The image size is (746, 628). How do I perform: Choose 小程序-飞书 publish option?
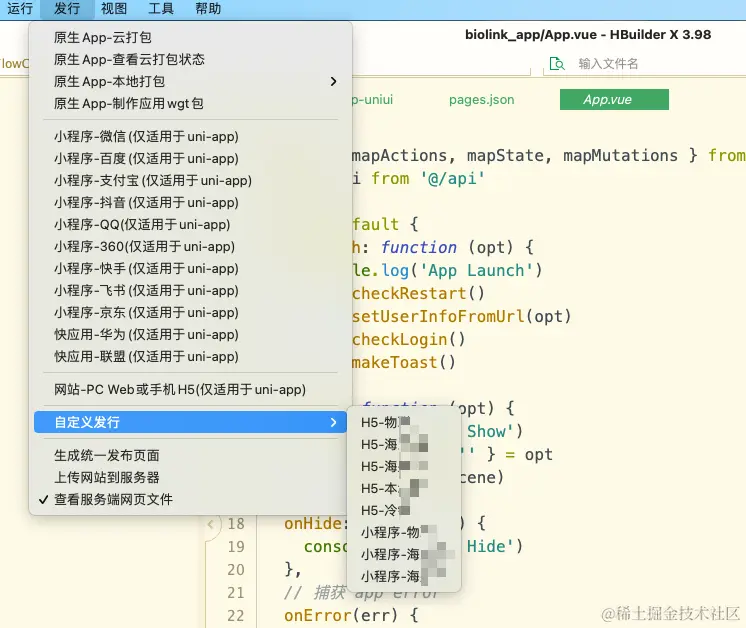pos(190,290)
